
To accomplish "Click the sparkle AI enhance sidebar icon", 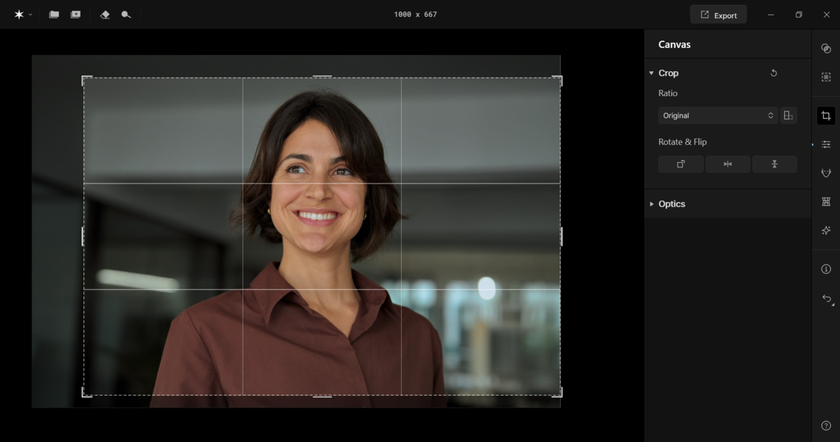I will 826,230.
